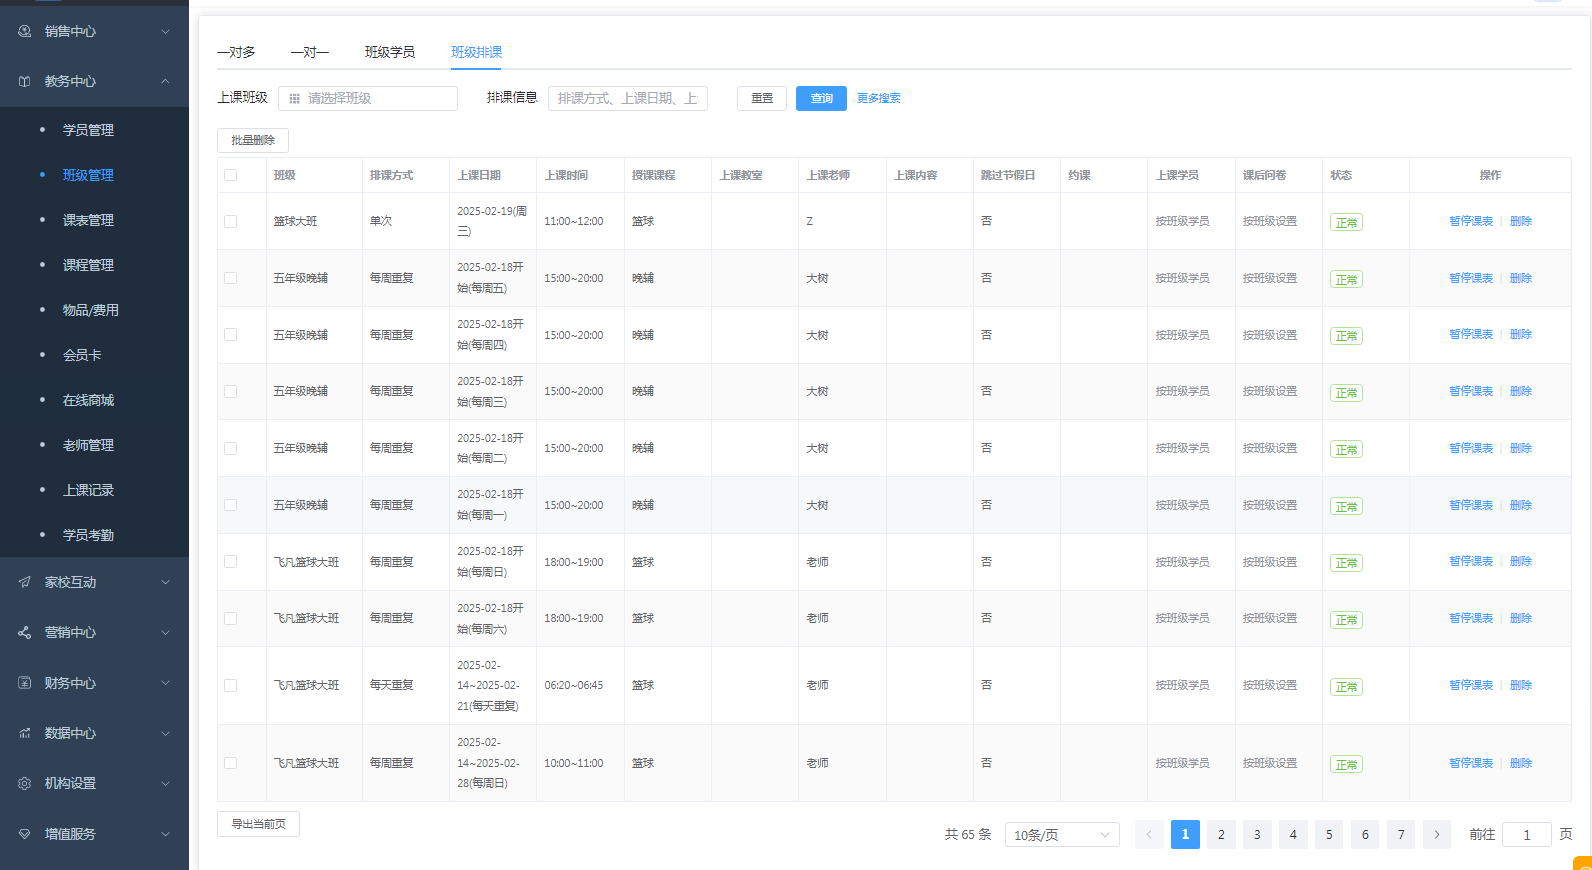Go to page 5
The width and height of the screenshot is (1592, 870).
1329,834
